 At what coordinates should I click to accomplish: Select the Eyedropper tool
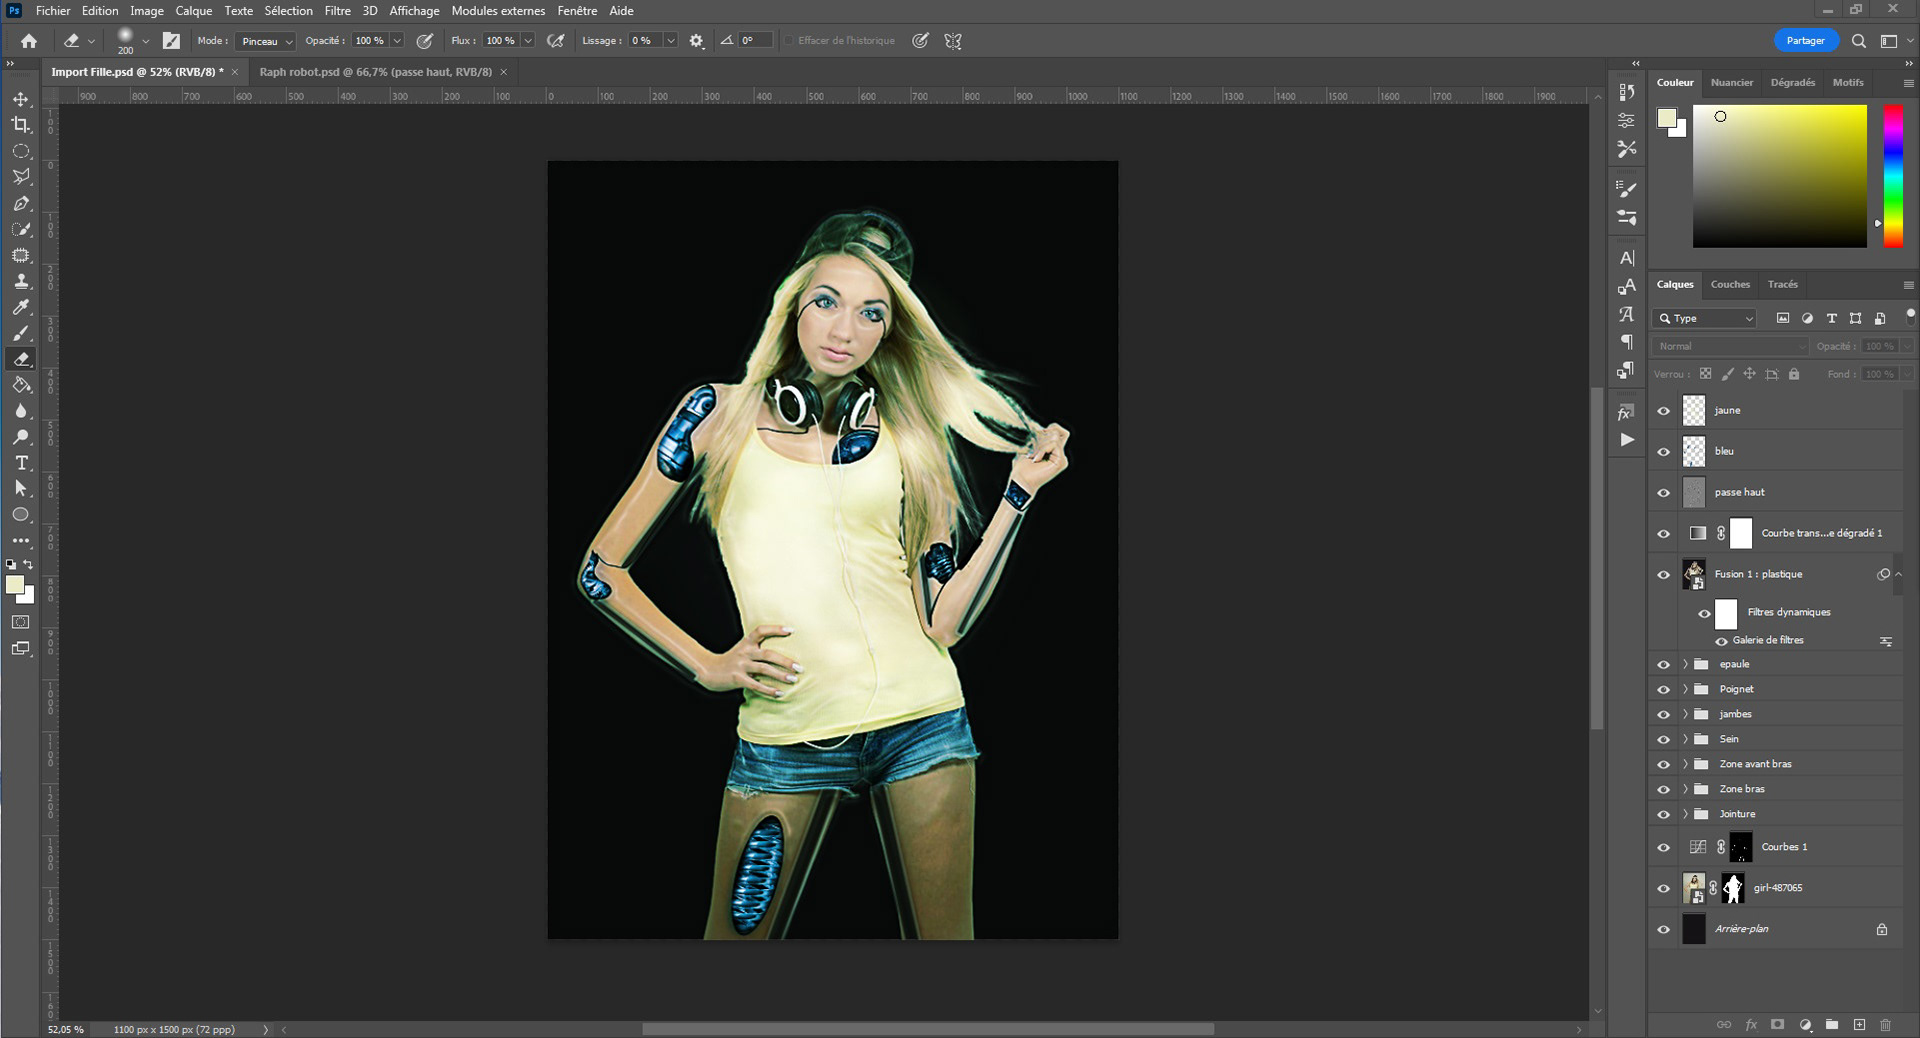point(21,307)
